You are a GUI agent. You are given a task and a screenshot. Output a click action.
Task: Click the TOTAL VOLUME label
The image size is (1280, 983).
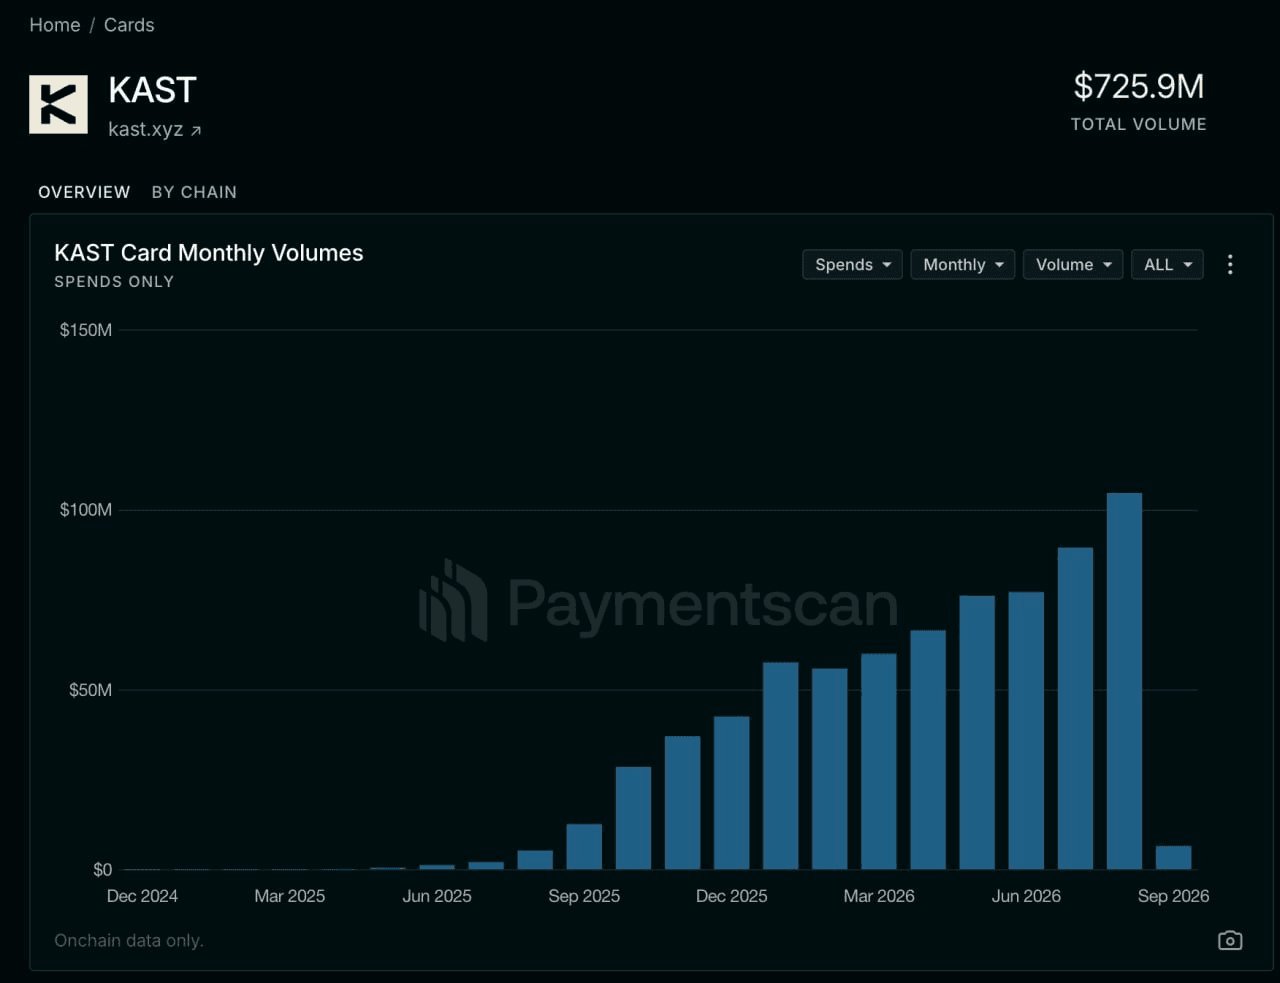[x=1139, y=124]
